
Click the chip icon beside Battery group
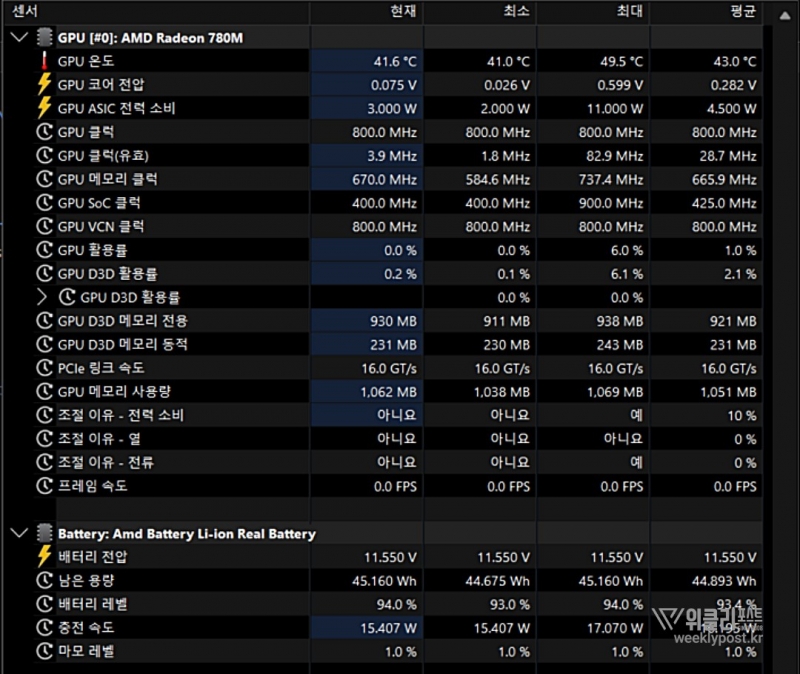pyautogui.click(x=44, y=533)
